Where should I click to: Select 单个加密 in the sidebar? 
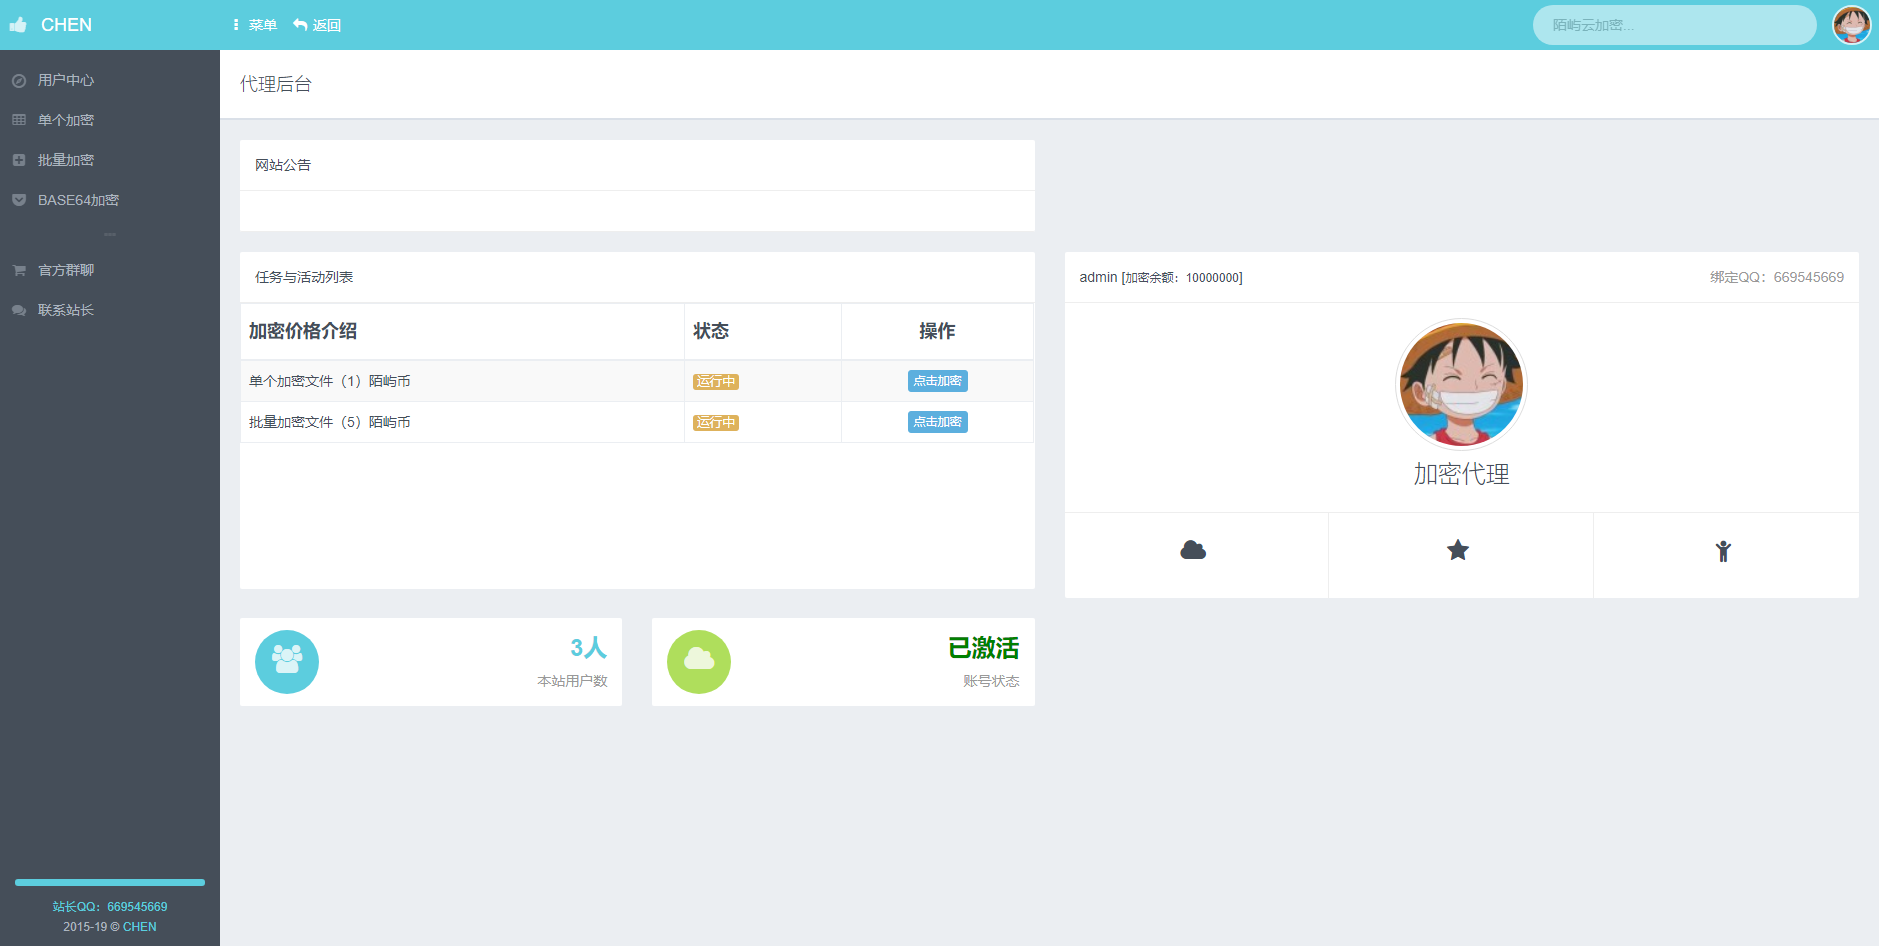[x=65, y=119]
